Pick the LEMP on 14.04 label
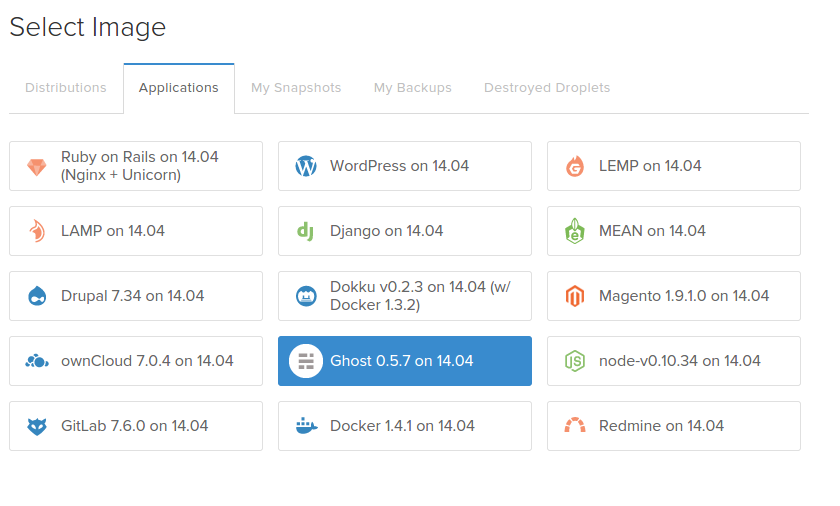840x506 pixels. pos(650,166)
